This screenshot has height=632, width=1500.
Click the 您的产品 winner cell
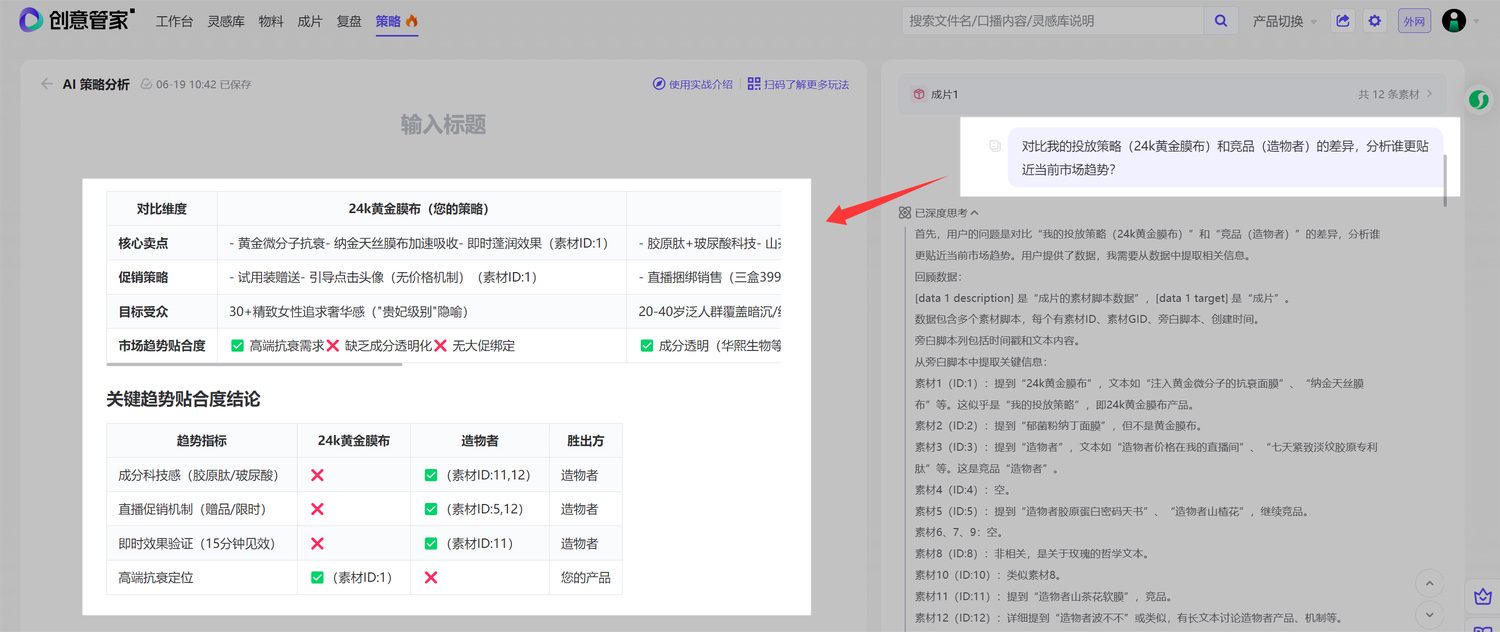(585, 577)
